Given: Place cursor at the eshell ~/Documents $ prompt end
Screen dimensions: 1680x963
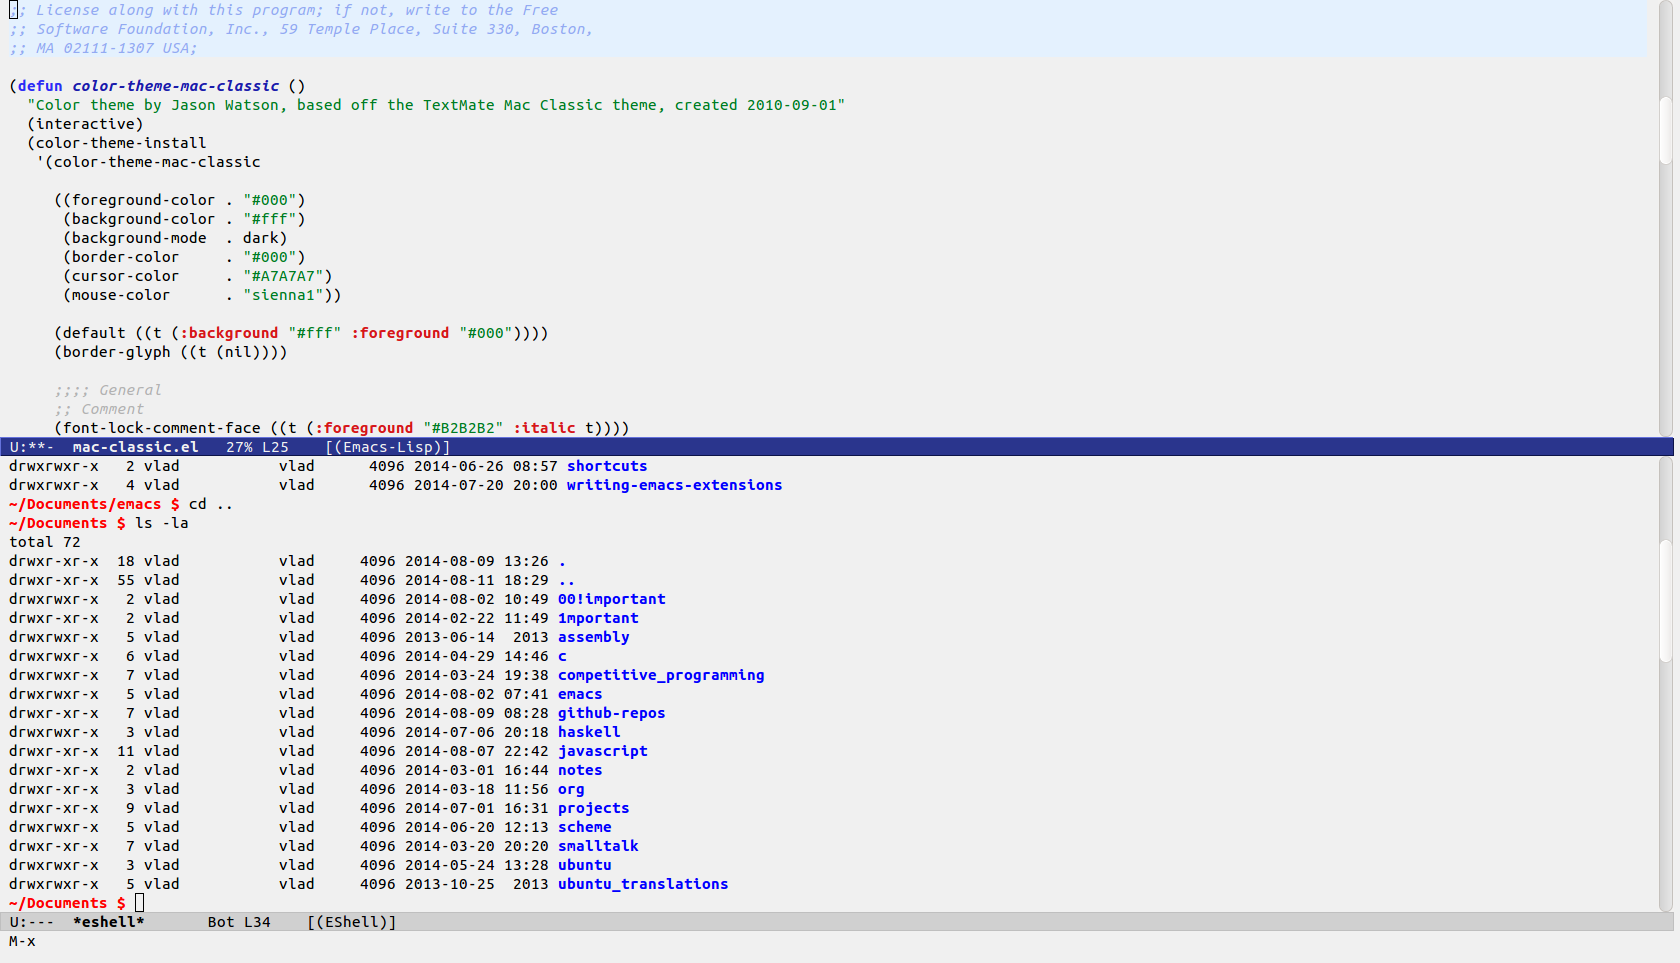Looking at the screenshot, I should coord(139,903).
